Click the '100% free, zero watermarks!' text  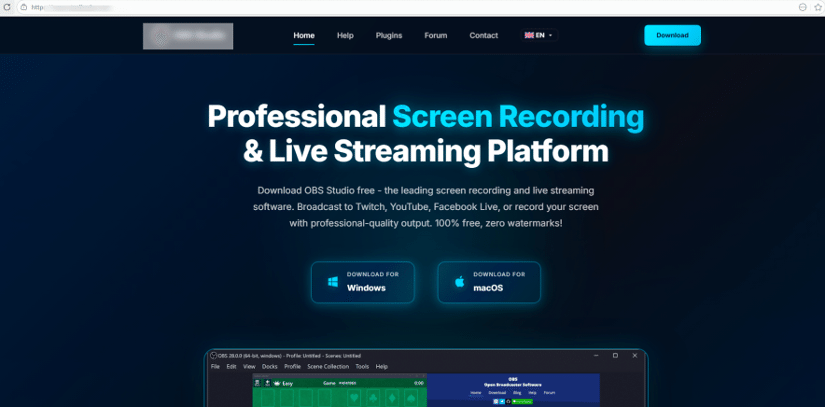click(x=499, y=223)
